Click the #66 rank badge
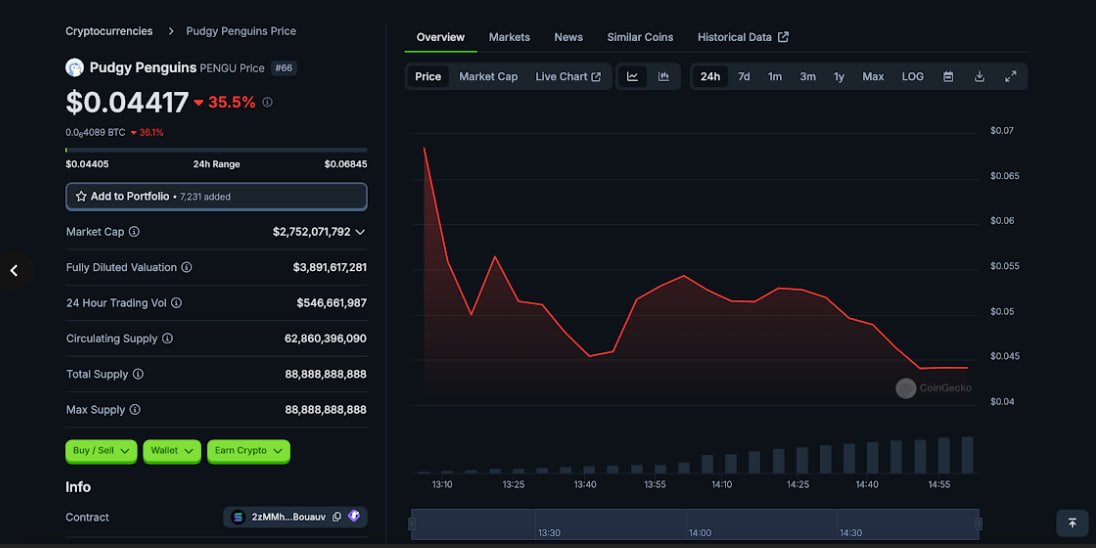This screenshot has width=1096, height=548. (284, 68)
